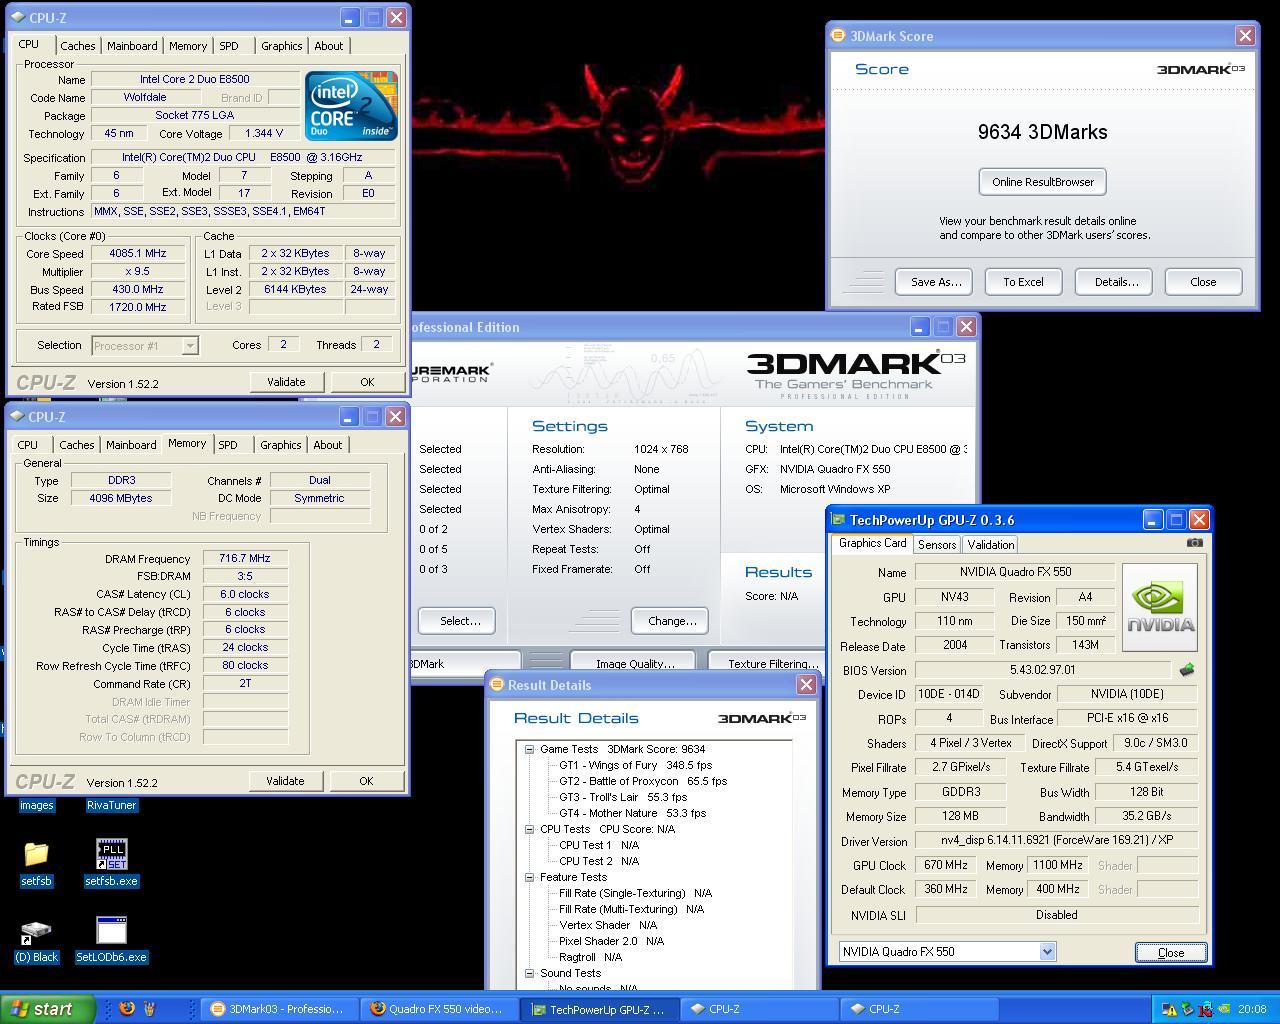The height and width of the screenshot is (1024, 1280).
Task: Click the 9634 3DMarks score text
Action: [x=1042, y=132]
